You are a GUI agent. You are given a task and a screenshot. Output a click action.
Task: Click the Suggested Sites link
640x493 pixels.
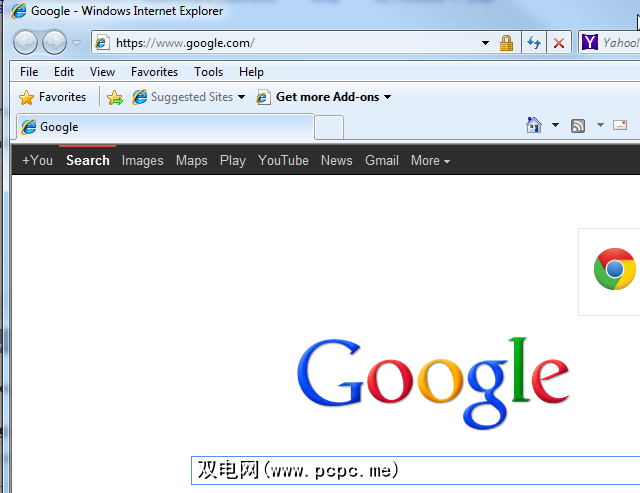(191, 97)
